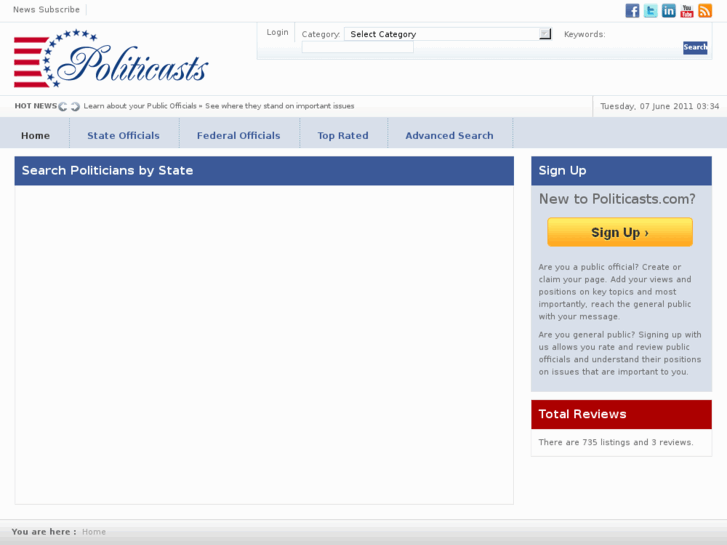Image resolution: width=727 pixels, height=545 pixels.
Task: Click the date 'Tuesday, 07 June 2011'
Action: pos(645,106)
